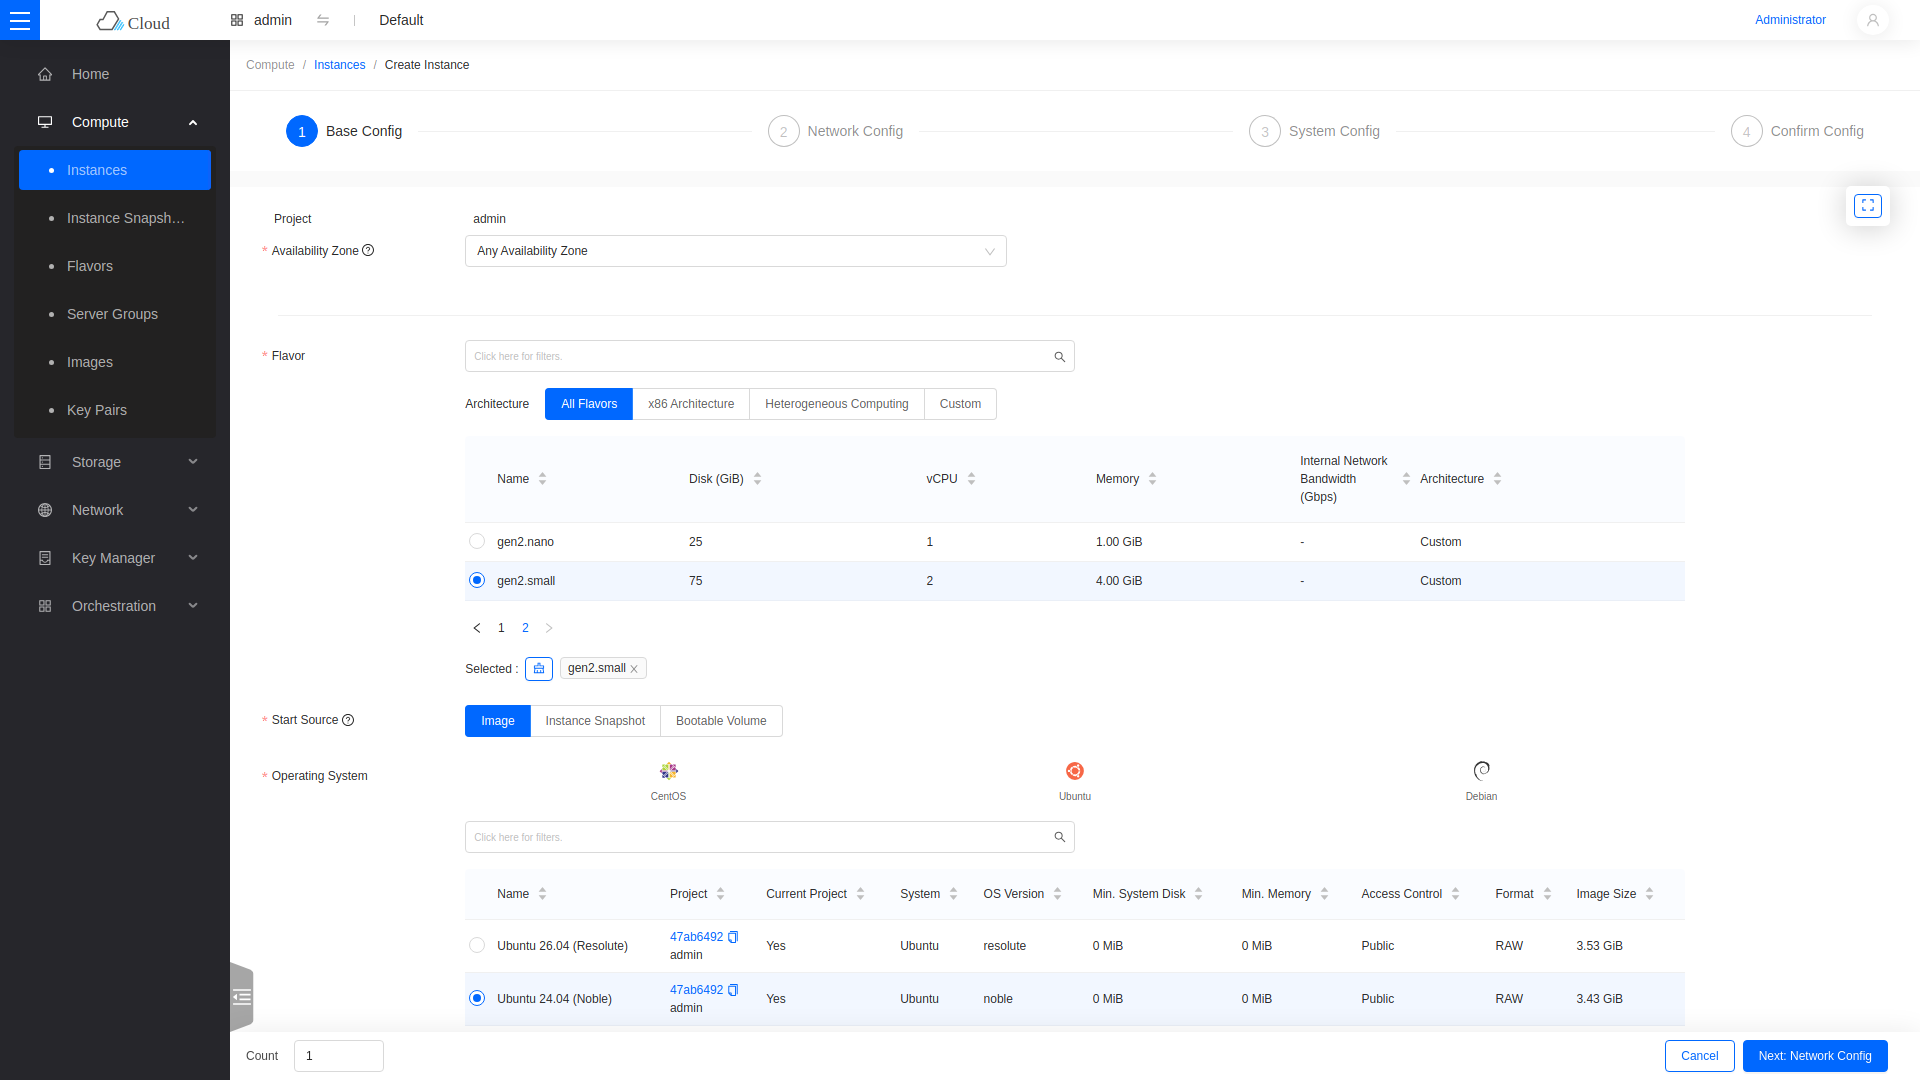The image size is (1920, 1080).
Task: Select the Debian operating system icon
Action: pos(1481,771)
